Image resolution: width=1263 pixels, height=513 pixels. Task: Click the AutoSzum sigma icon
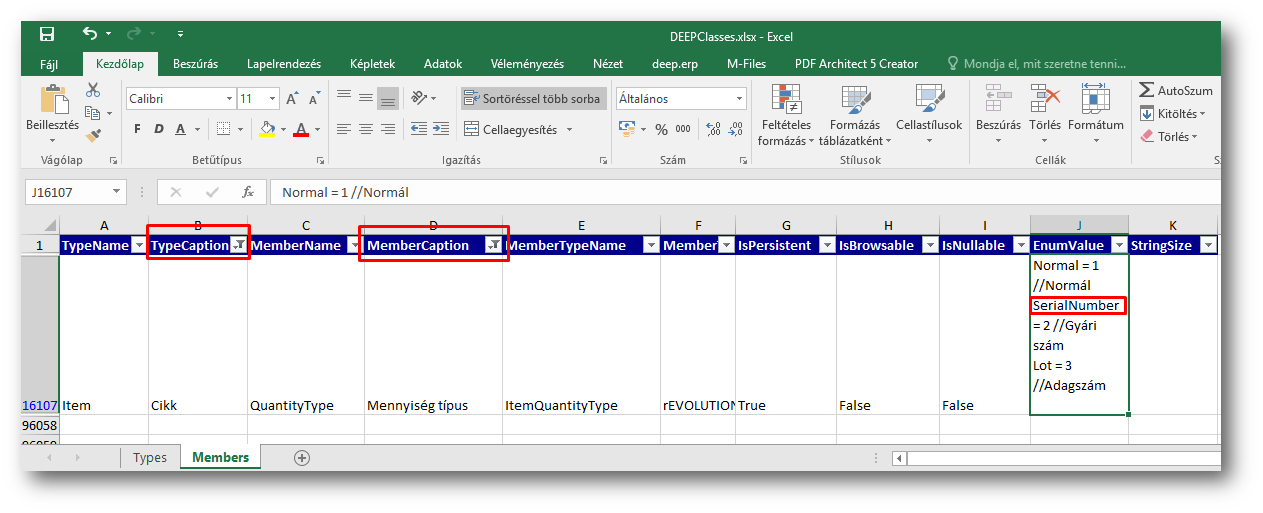click(1147, 91)
